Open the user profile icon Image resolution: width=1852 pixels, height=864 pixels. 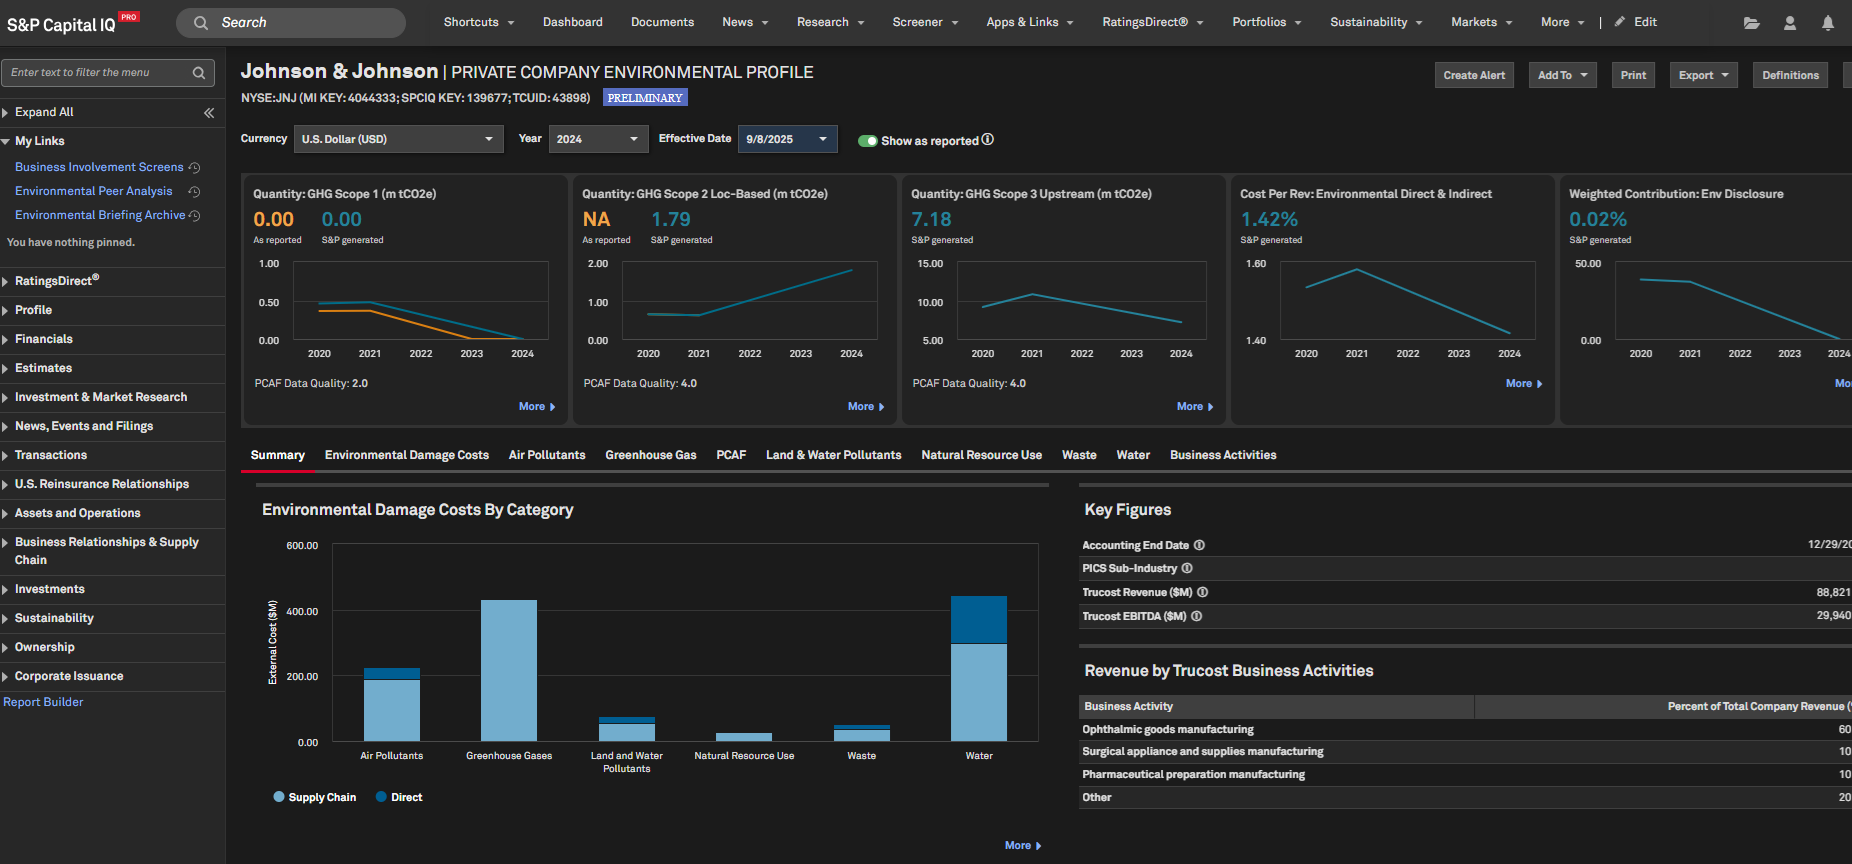pyautogui.click(x=1789, y=23)
